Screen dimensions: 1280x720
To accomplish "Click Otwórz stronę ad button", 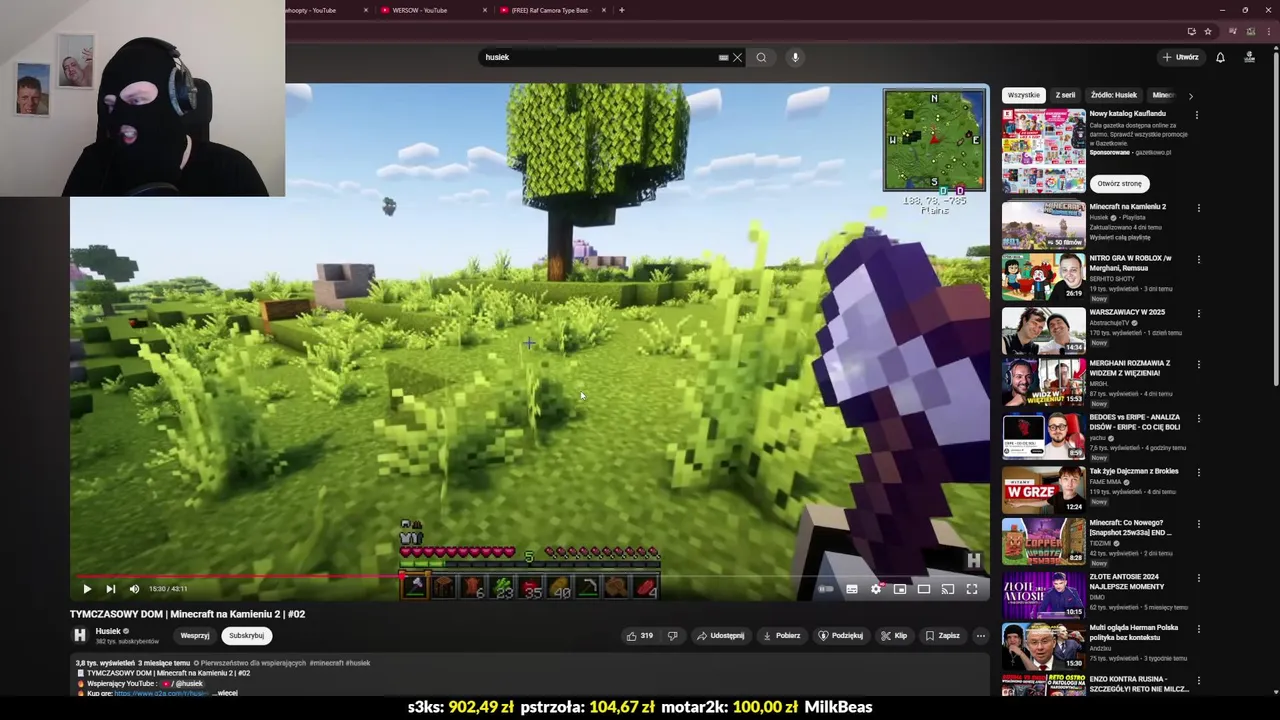I will pyautogui.click(x=1119, y=184).
